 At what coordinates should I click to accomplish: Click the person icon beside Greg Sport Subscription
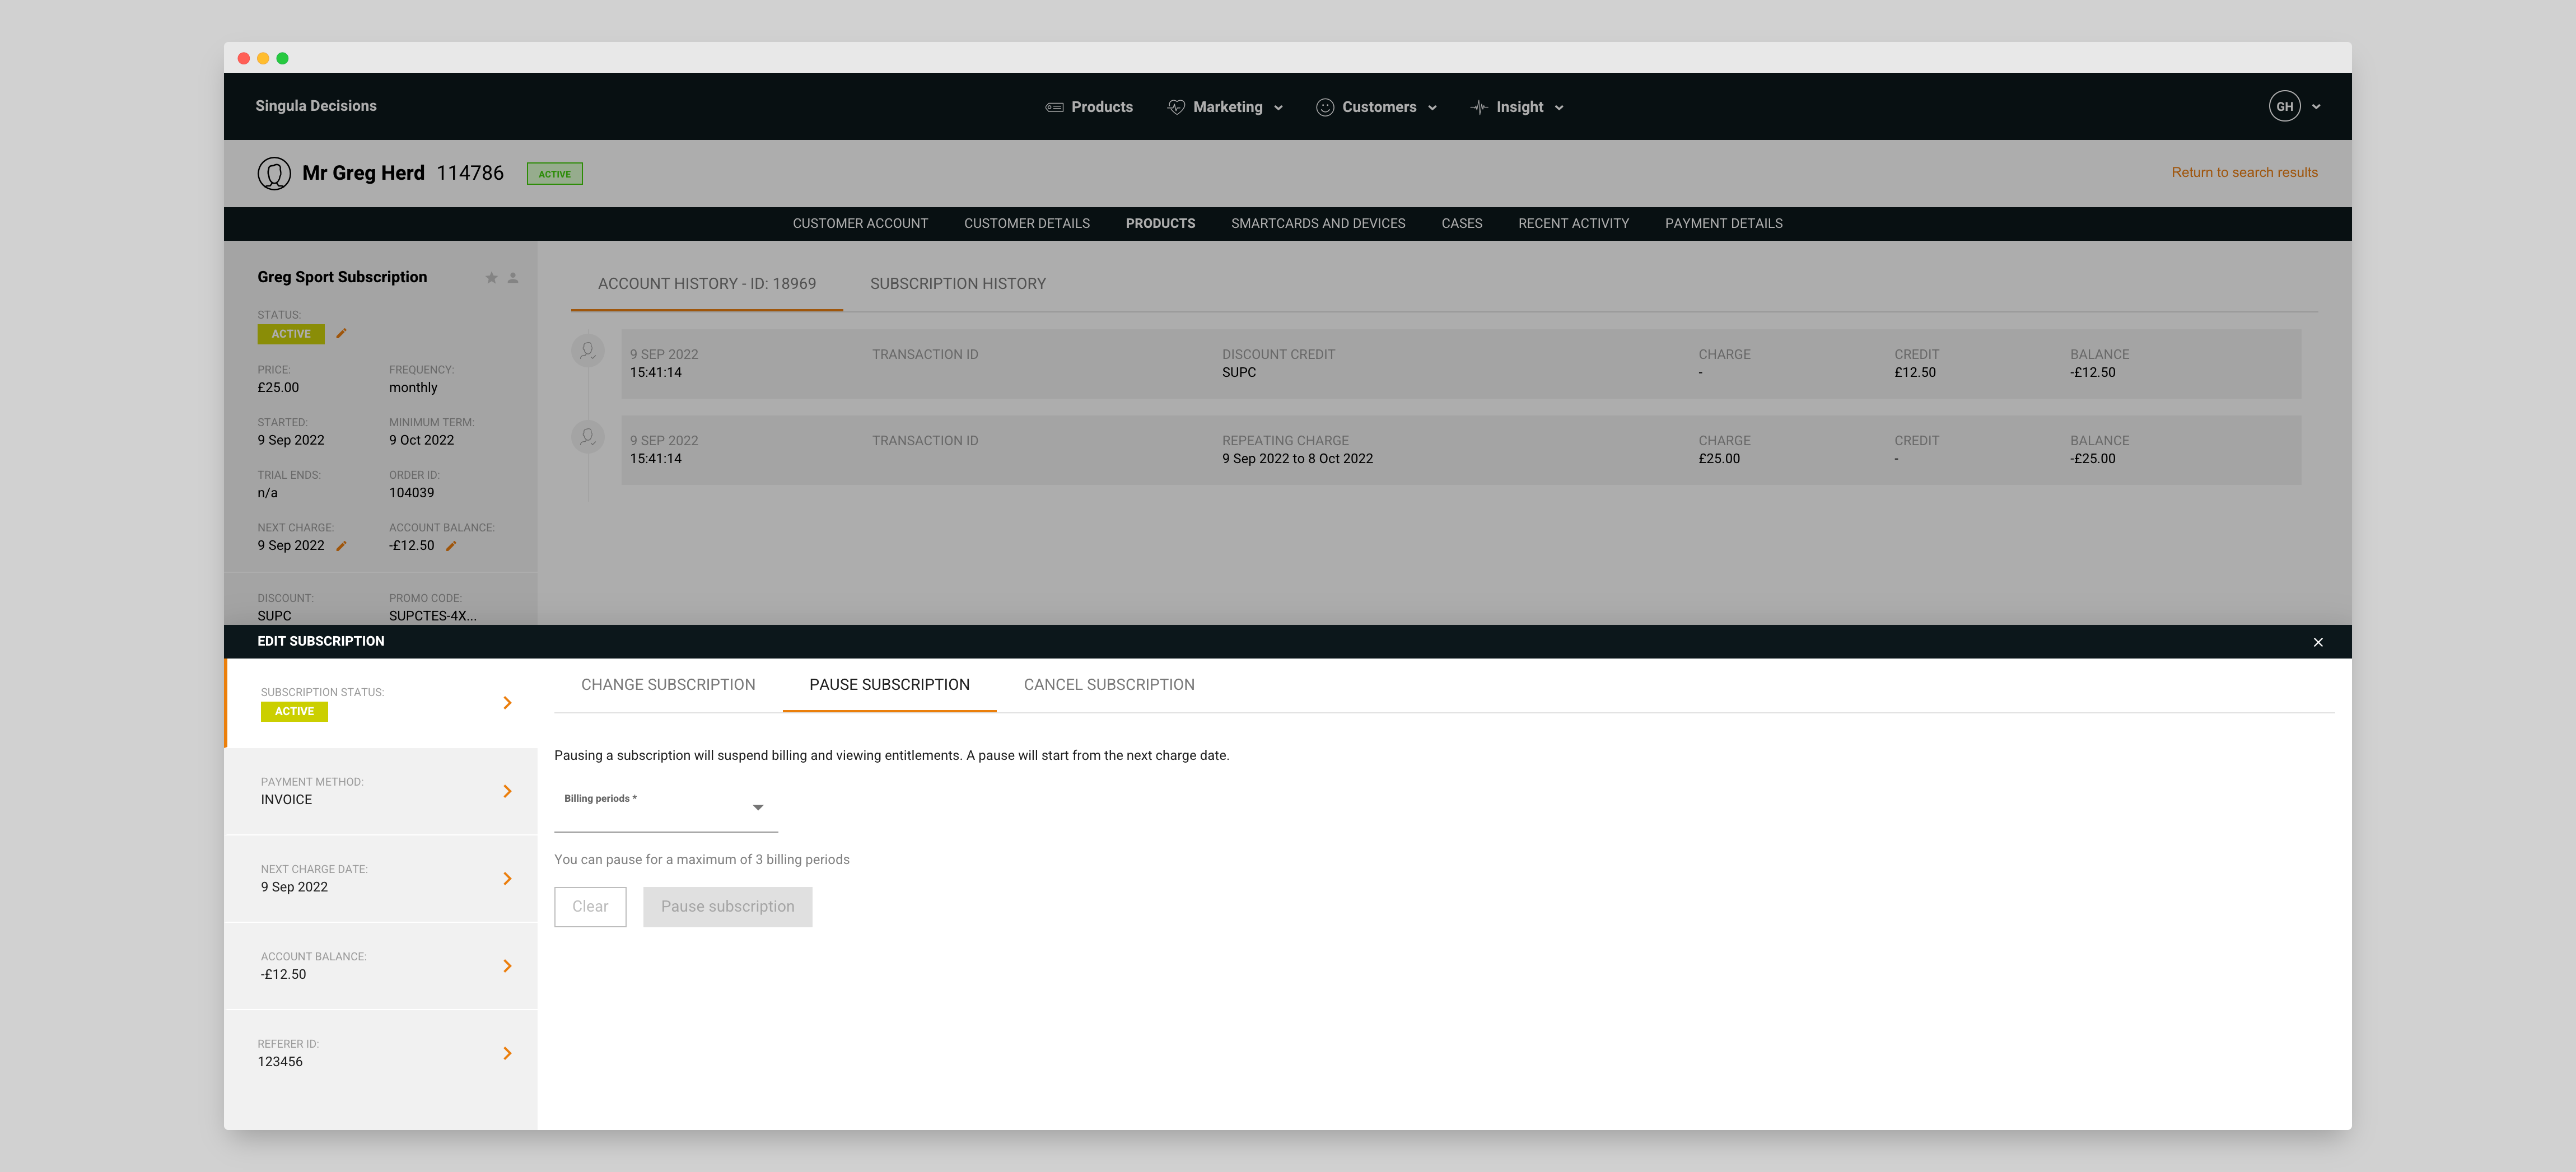pyautogui.click(x=513, y=278)
